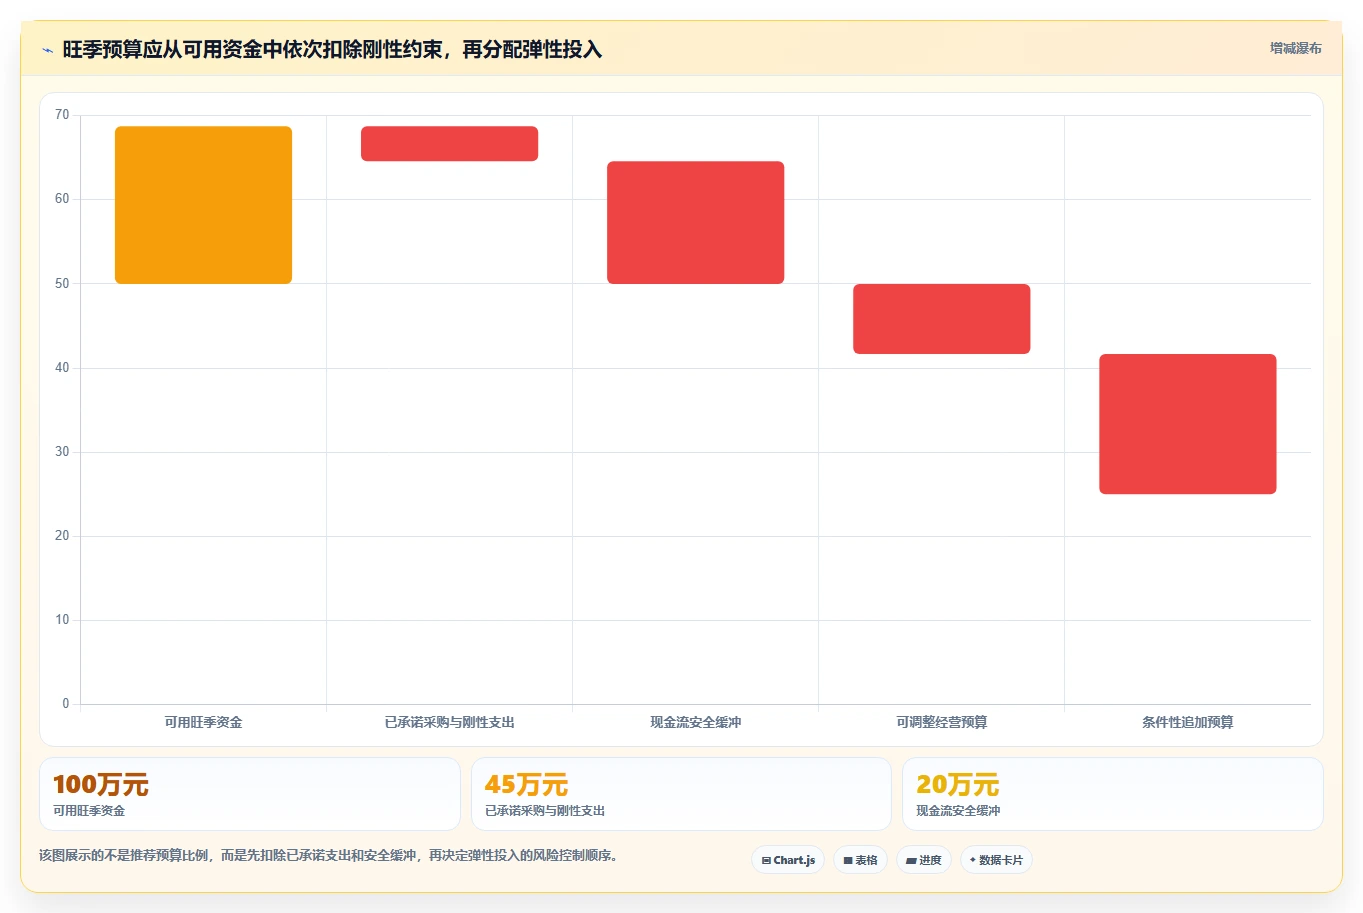Viewport: 1363px width, 913px height.
Task: Click the 可用旺季资金 x-axis label
Action: (204, 722)
